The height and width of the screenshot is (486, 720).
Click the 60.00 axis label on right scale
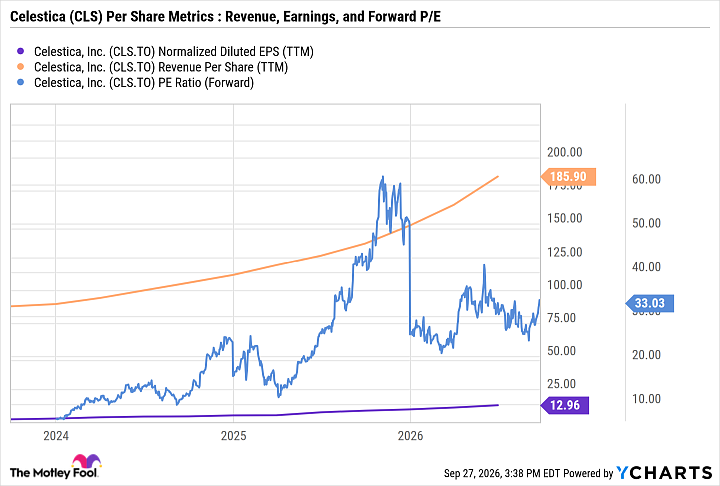[647, 179]
